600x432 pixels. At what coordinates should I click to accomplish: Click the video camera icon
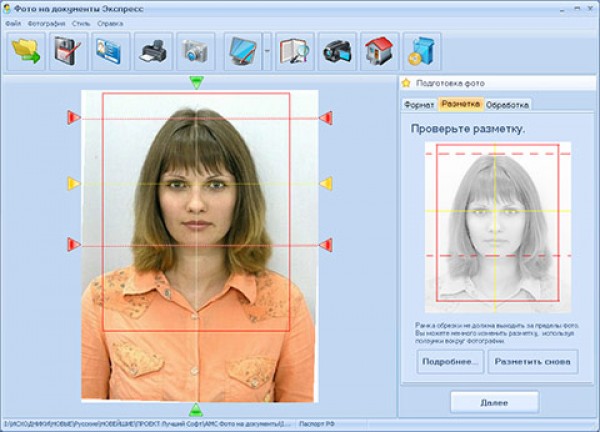[x=337, y=50]
